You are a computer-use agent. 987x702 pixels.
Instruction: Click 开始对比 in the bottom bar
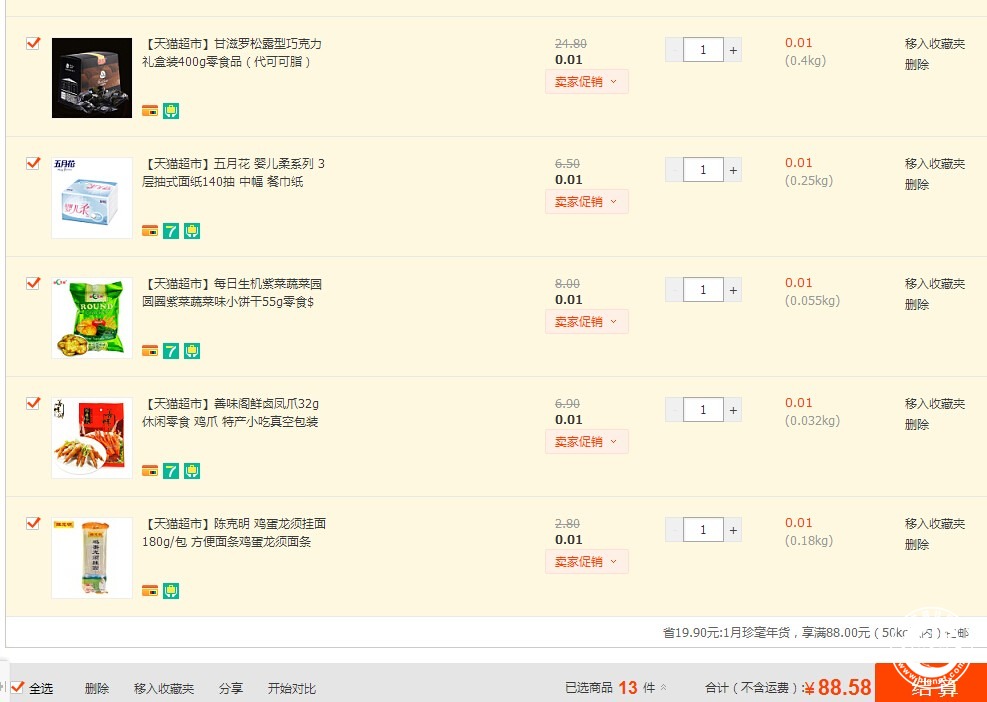pos(291,689)
